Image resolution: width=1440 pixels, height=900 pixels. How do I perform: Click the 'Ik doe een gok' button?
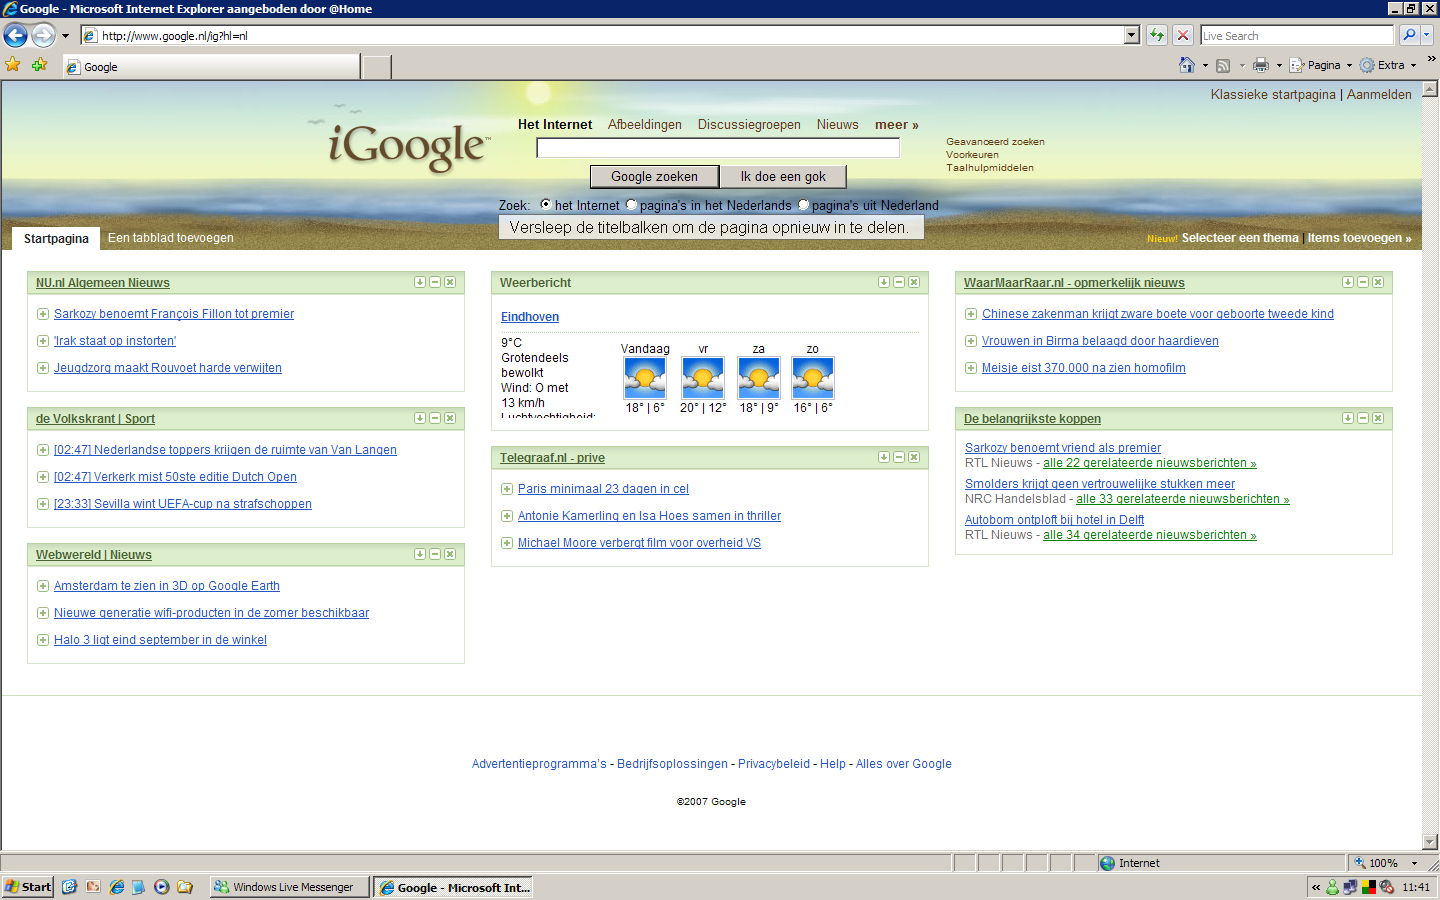point(783,176)
